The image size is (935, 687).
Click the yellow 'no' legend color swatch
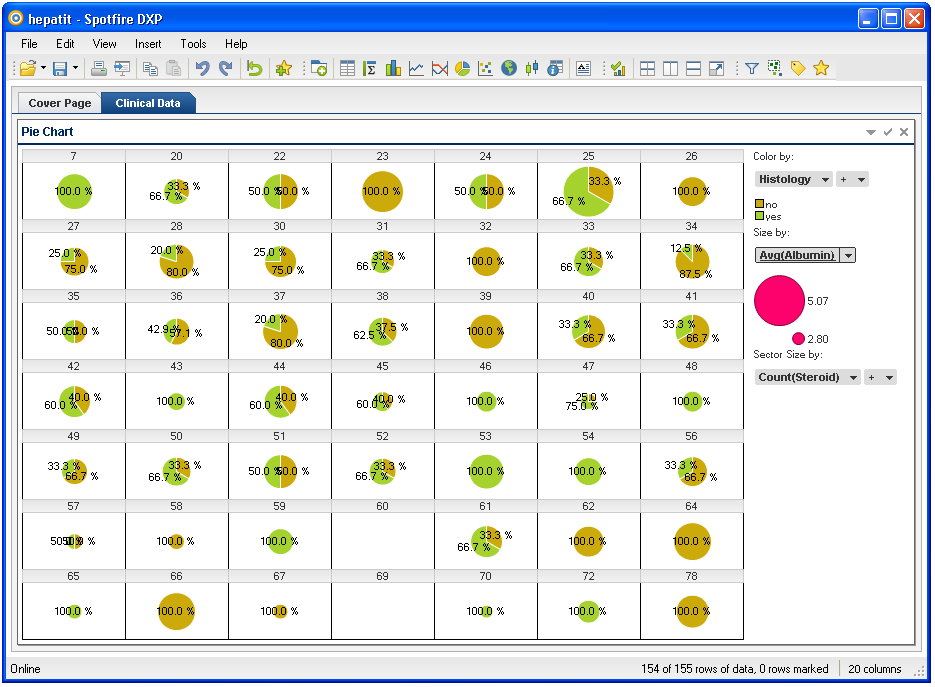pos(759,204)
